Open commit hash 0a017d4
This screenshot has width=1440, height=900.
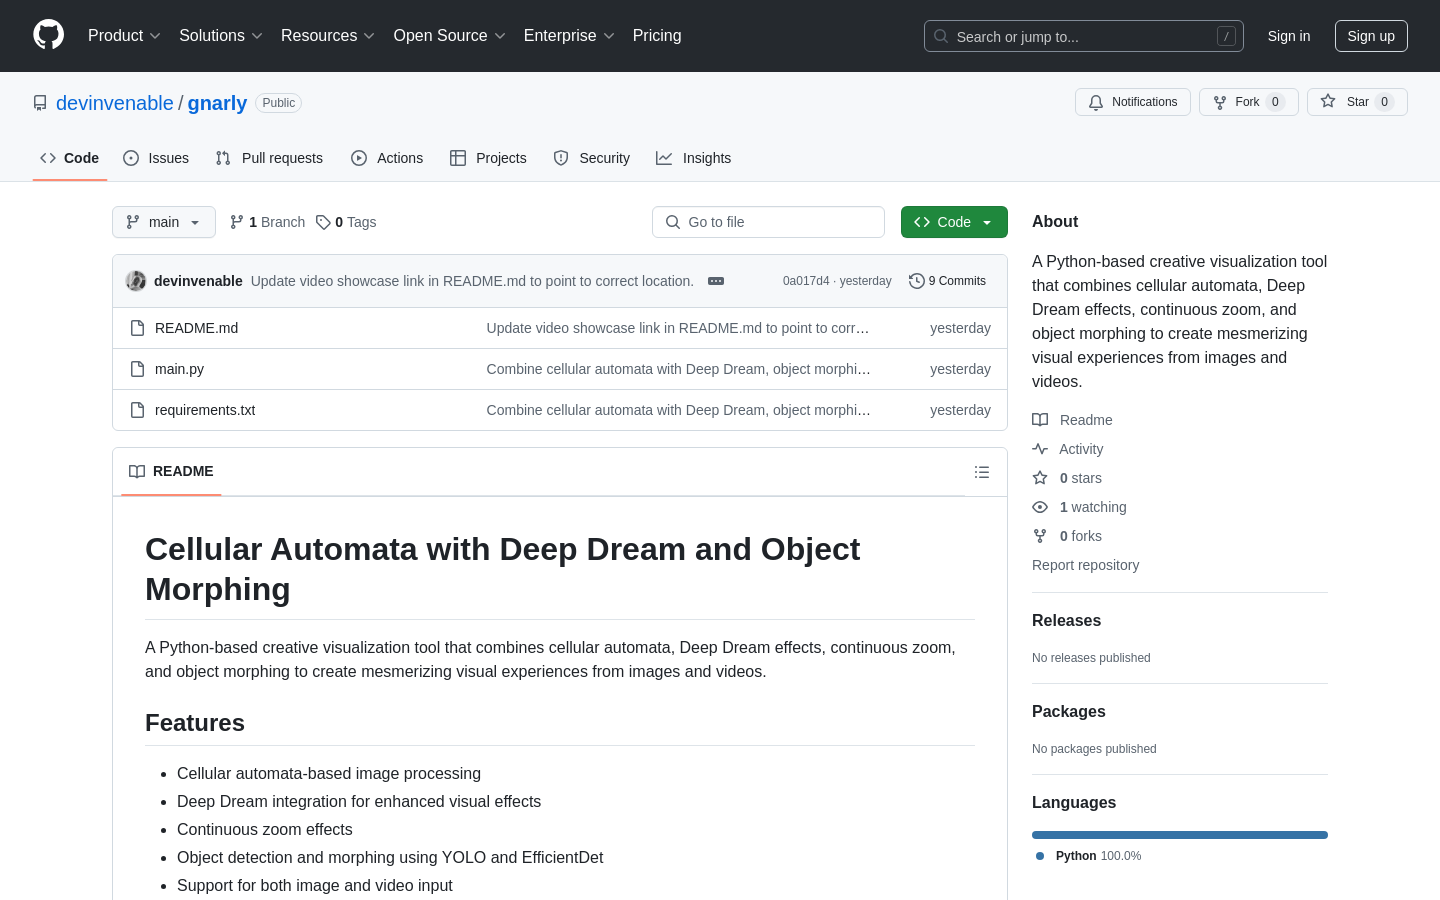[806, 281]
